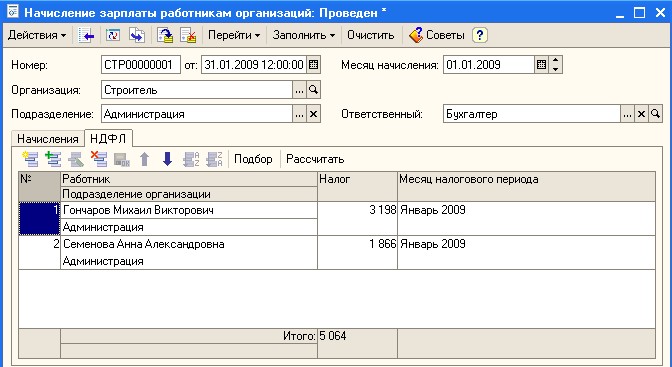
Task: Click the Налог column header
Action: coord(357,187)
